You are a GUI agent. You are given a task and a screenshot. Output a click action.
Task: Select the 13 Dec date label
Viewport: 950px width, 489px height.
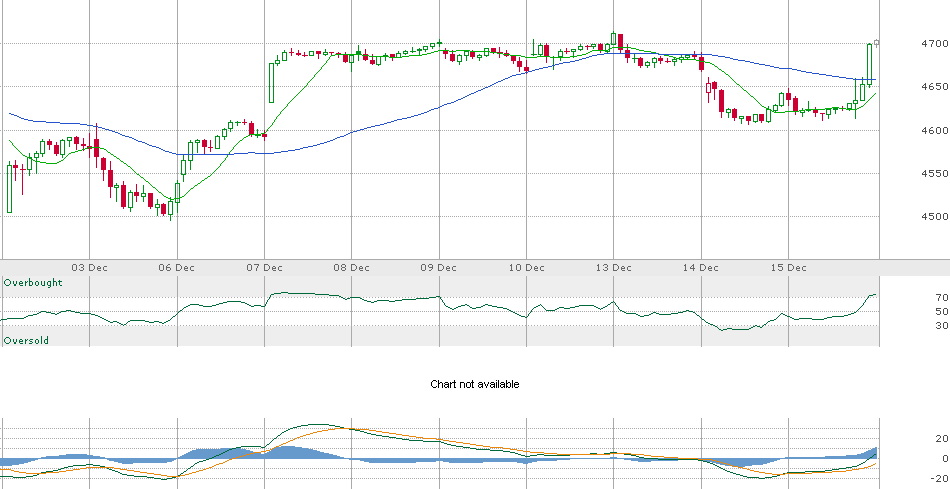pos(614,268)
